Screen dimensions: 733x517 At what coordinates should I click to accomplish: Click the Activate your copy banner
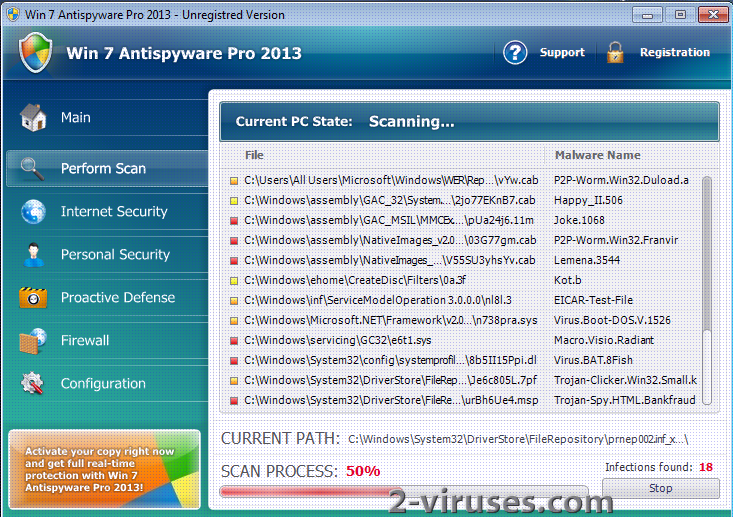(104, 469)
